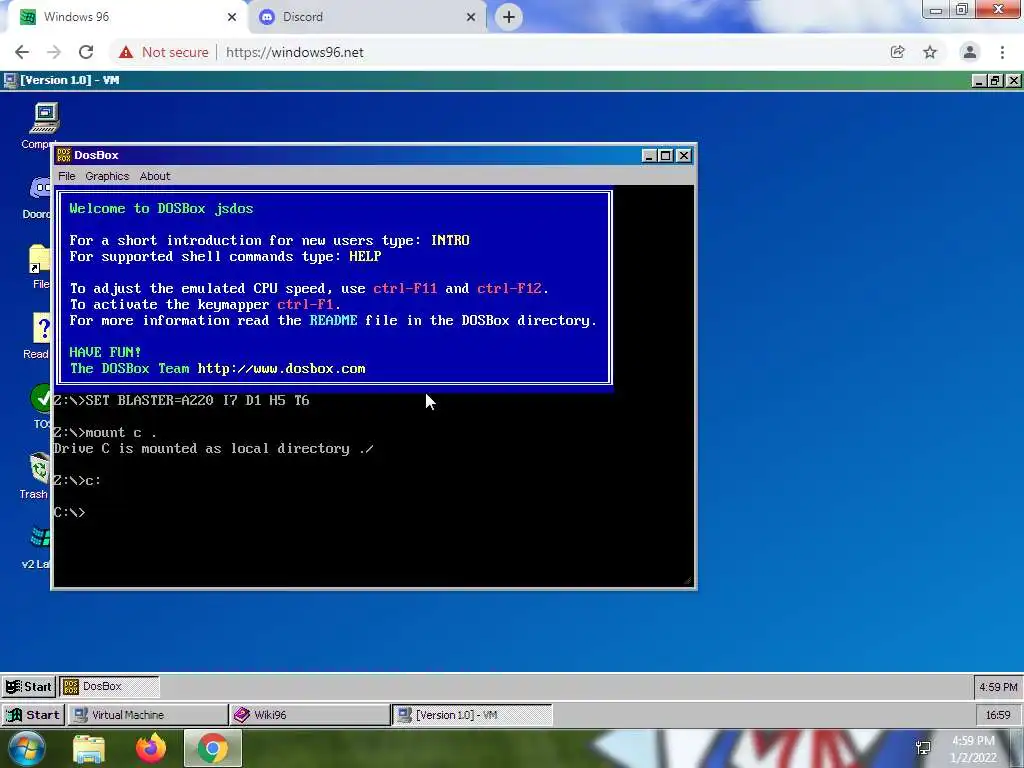Open a new browser tab
1024x768 pixels.
click(509, 17)
